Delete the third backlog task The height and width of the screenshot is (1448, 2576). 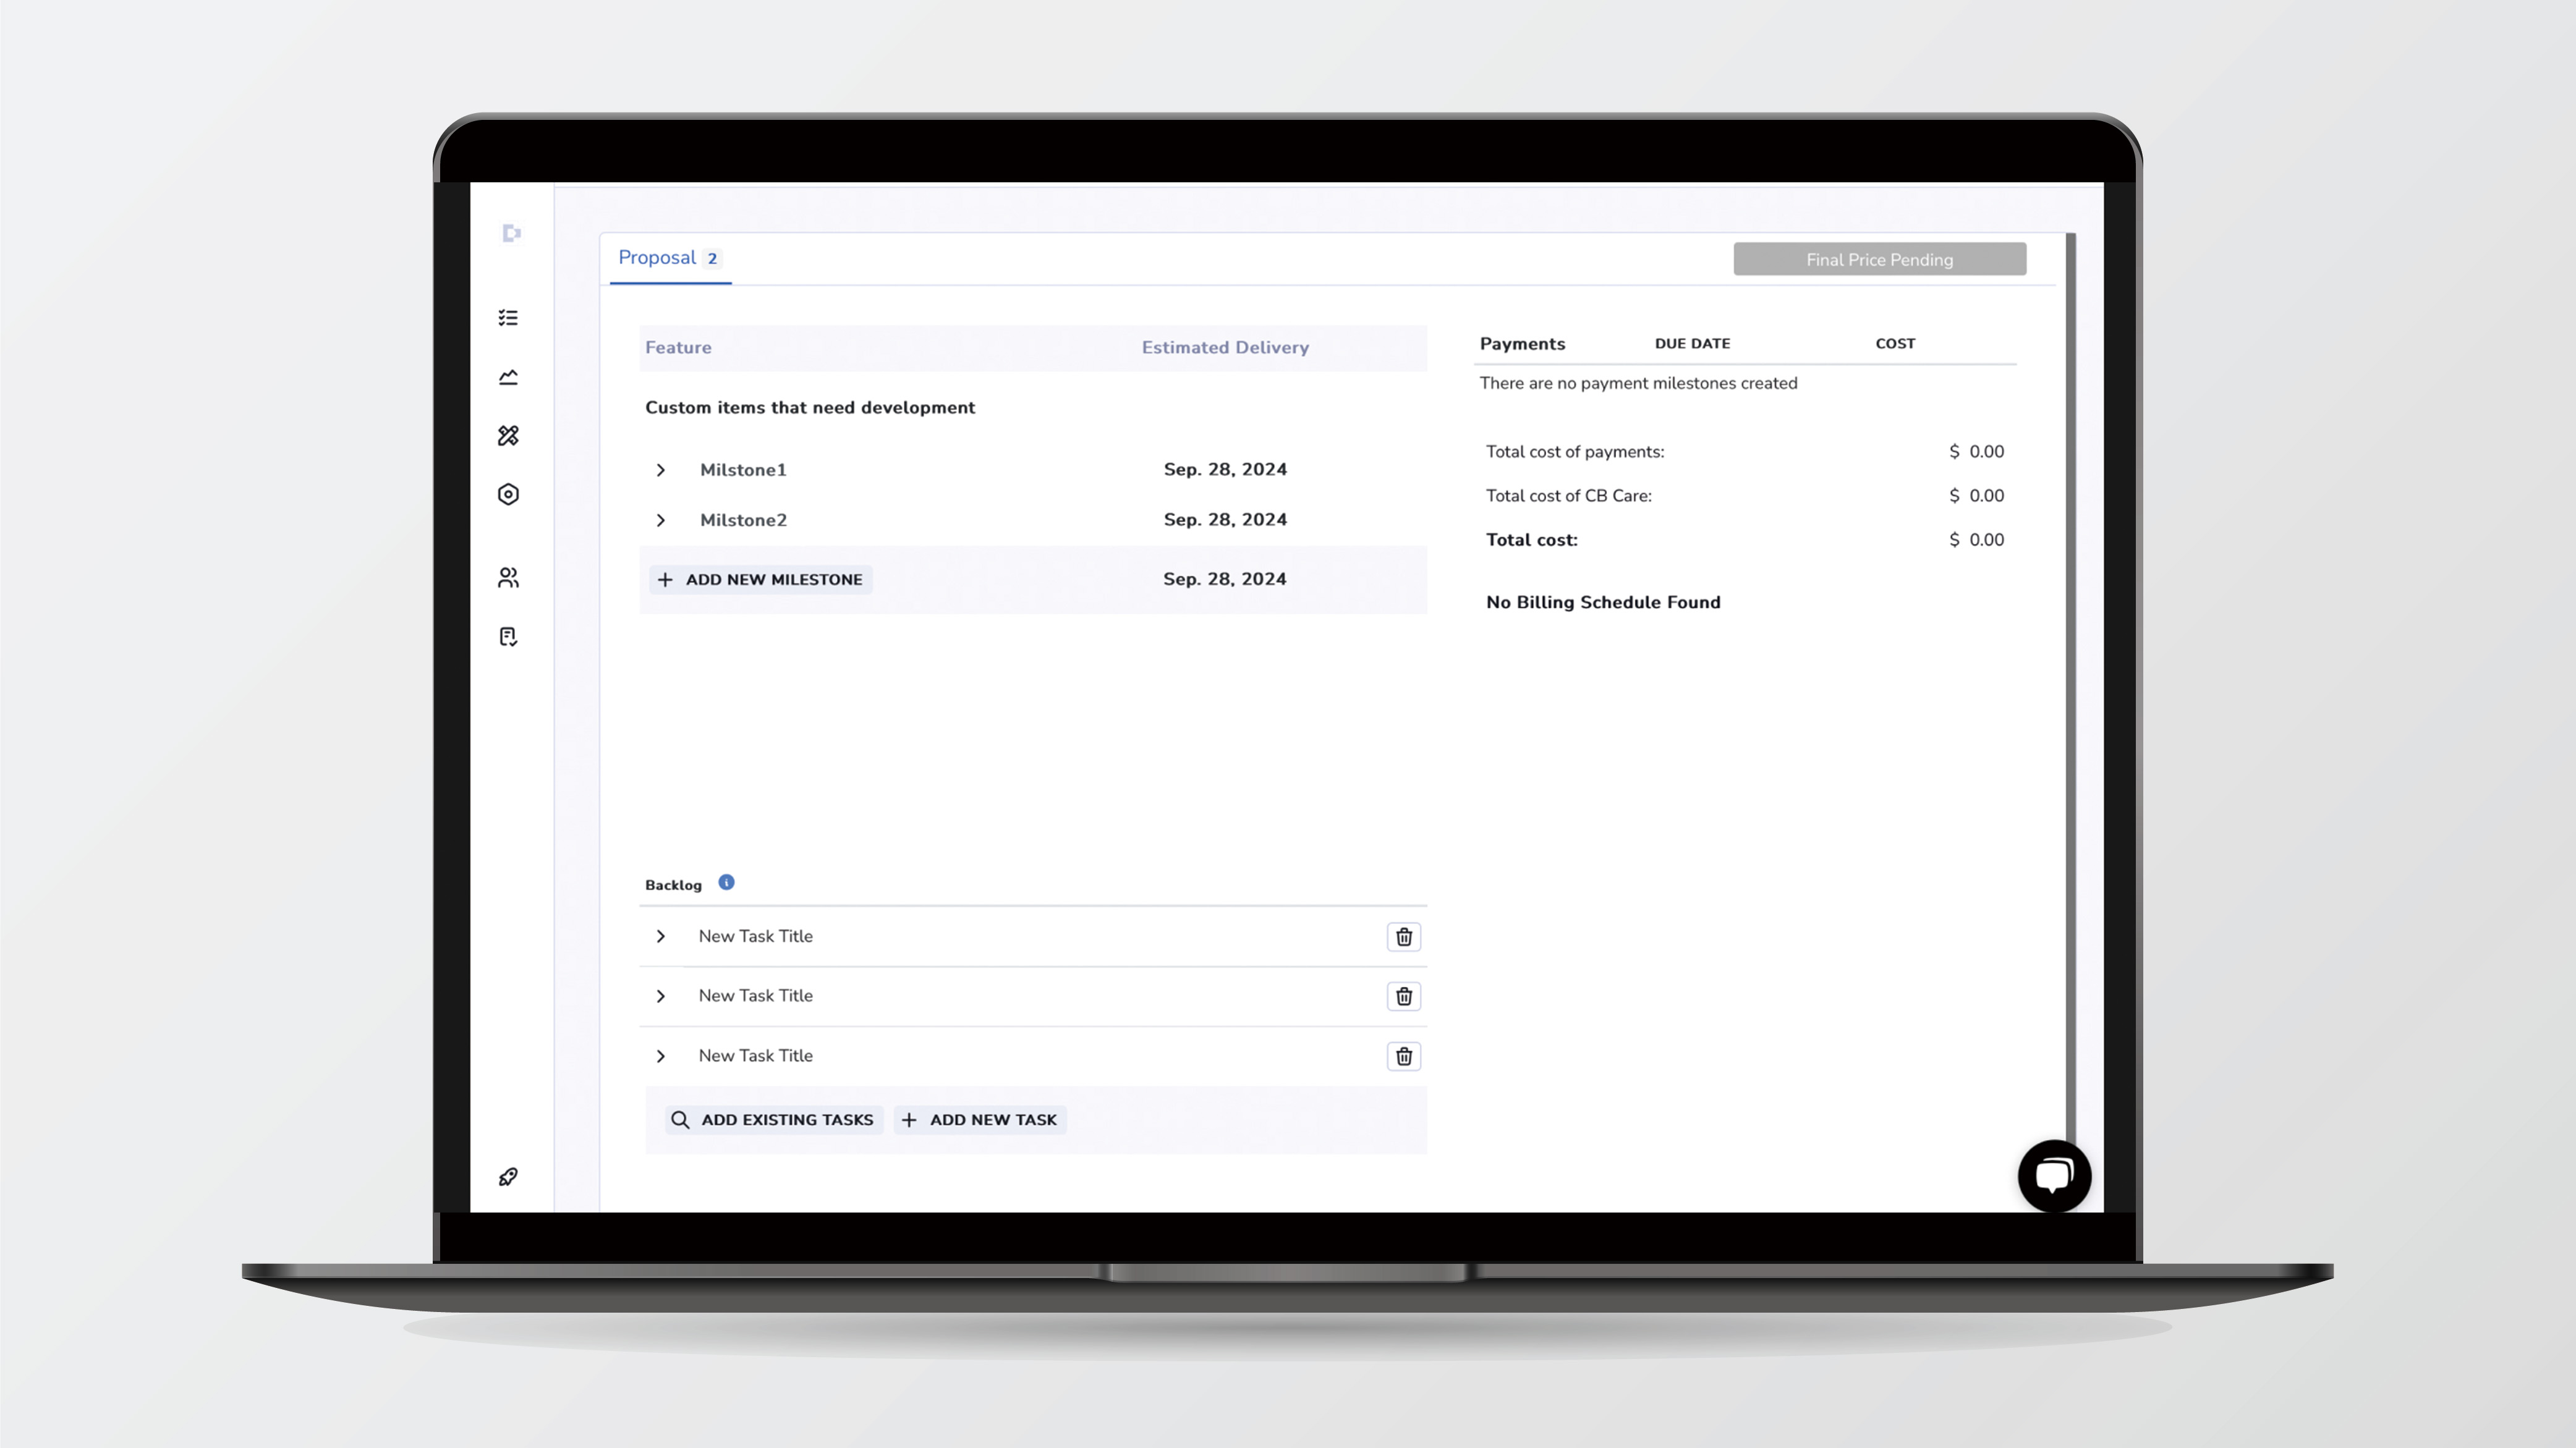pyautogui.click(x=1403, y=1056)
